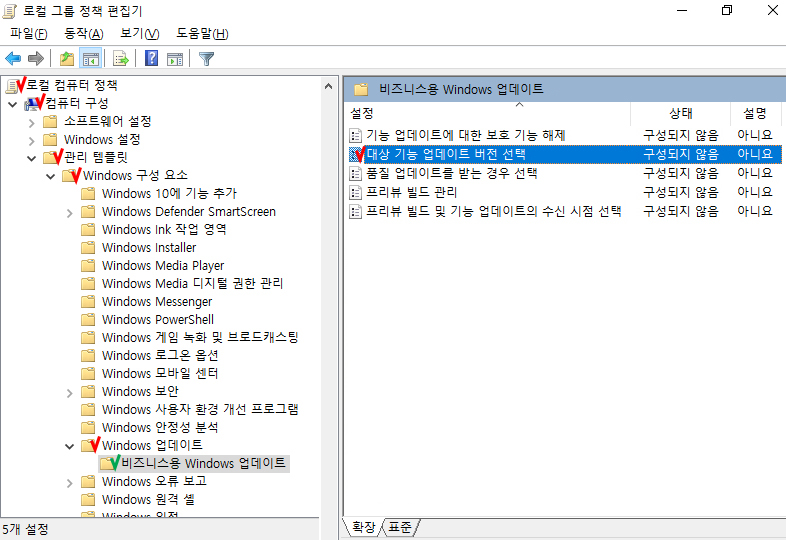
Task: Click the Export list toolbar icon
Action: (x=121, y=59)
